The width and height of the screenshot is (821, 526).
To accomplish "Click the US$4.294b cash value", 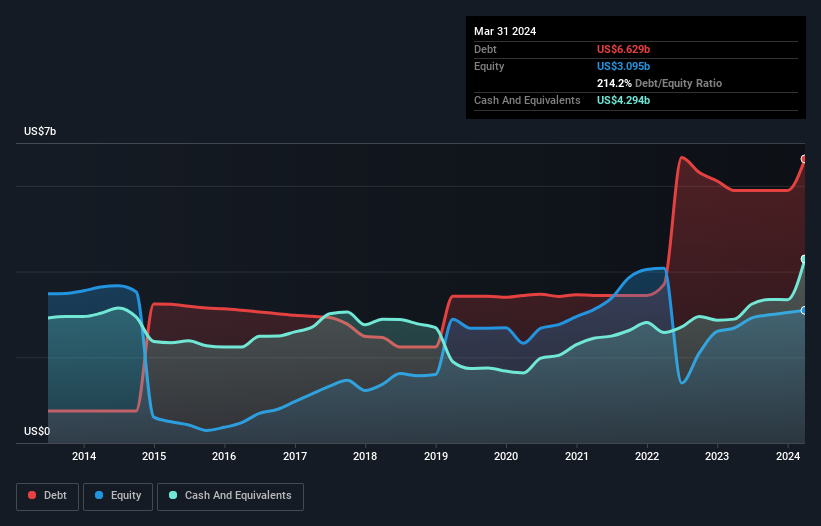I will pyautogui.click(x=623, y=100).
